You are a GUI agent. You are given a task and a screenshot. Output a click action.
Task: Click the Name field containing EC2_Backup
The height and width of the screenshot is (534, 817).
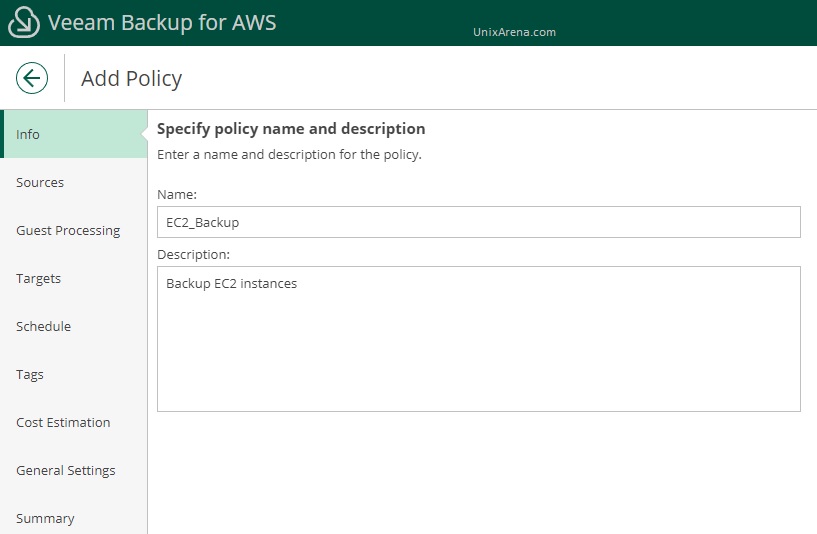point(479,222)
